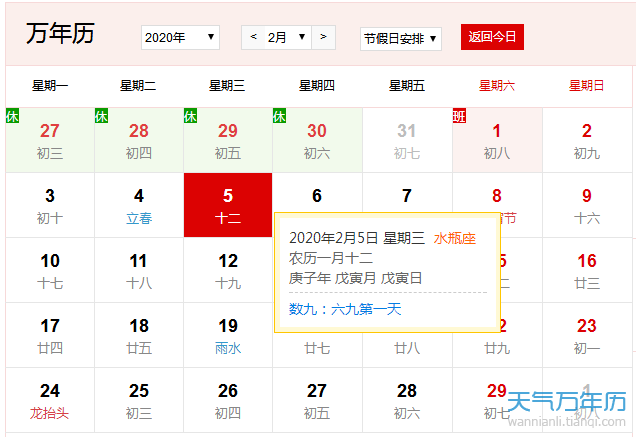Click 数九：六九第一天 link in popup
Screen dimensions: 636x437
pyautogui.click(x=345, y=309)
